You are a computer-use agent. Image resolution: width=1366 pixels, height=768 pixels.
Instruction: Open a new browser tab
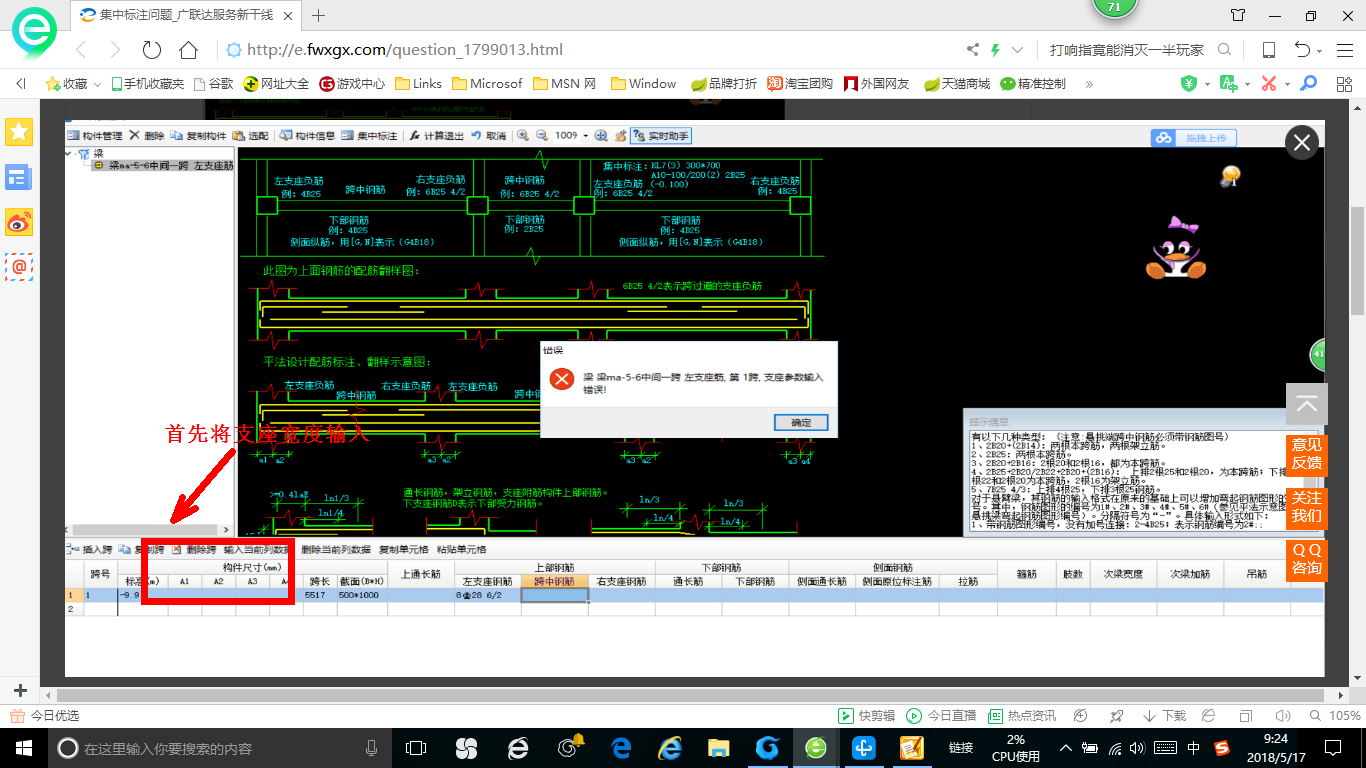[319, 15]
